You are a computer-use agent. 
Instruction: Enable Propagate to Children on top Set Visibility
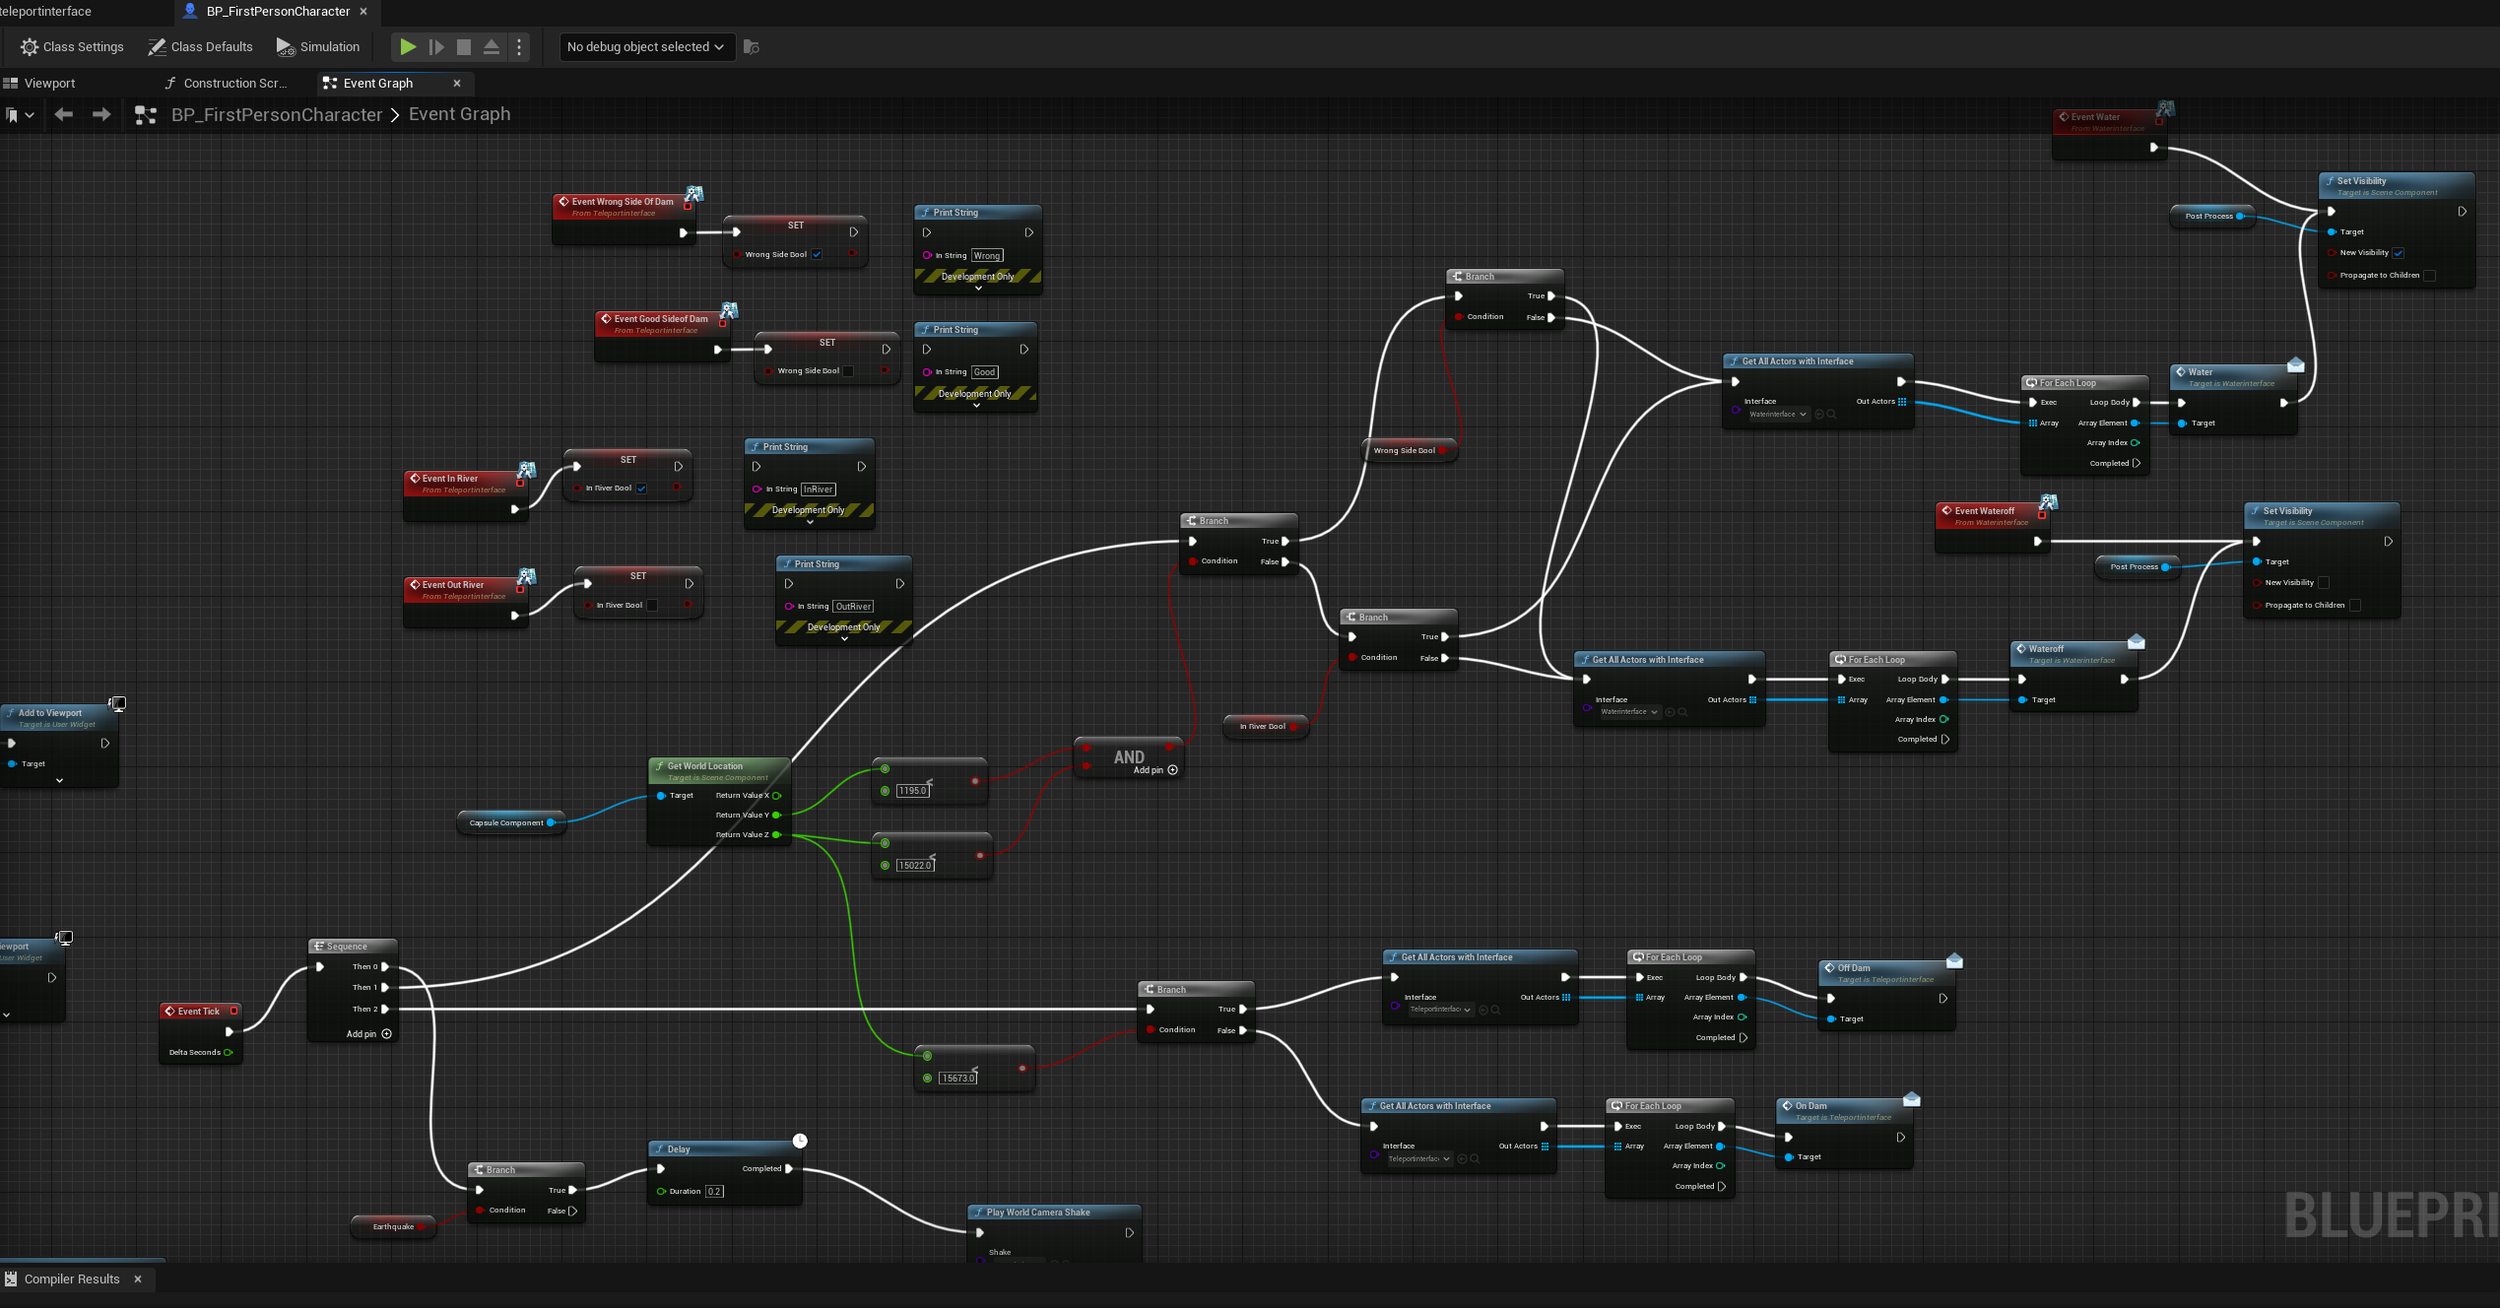pos(2429,275)
